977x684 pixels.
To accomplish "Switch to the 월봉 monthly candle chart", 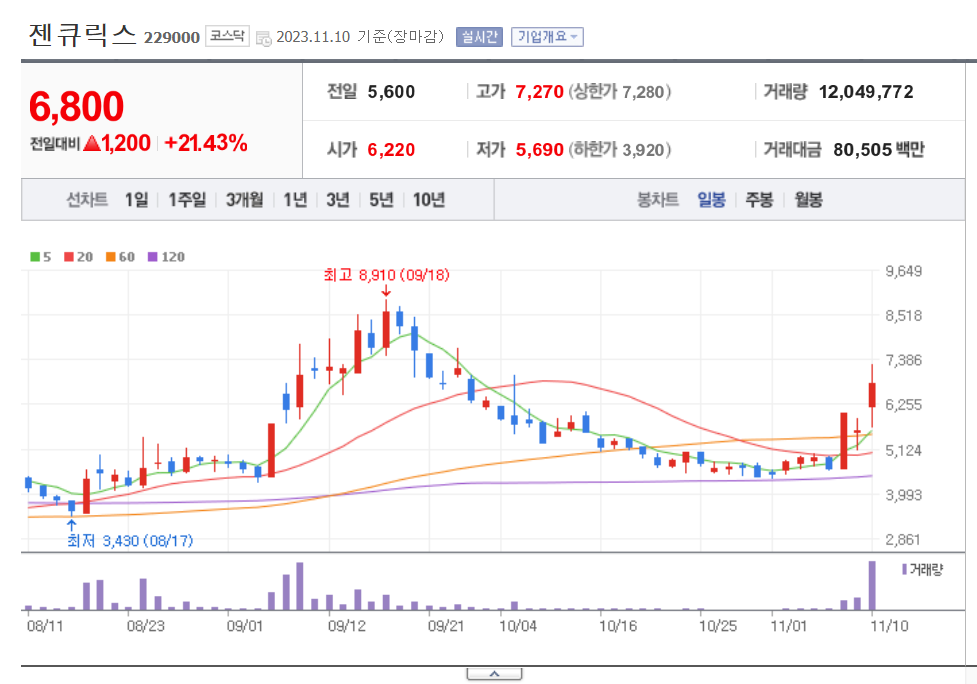I will pos(808,200).
